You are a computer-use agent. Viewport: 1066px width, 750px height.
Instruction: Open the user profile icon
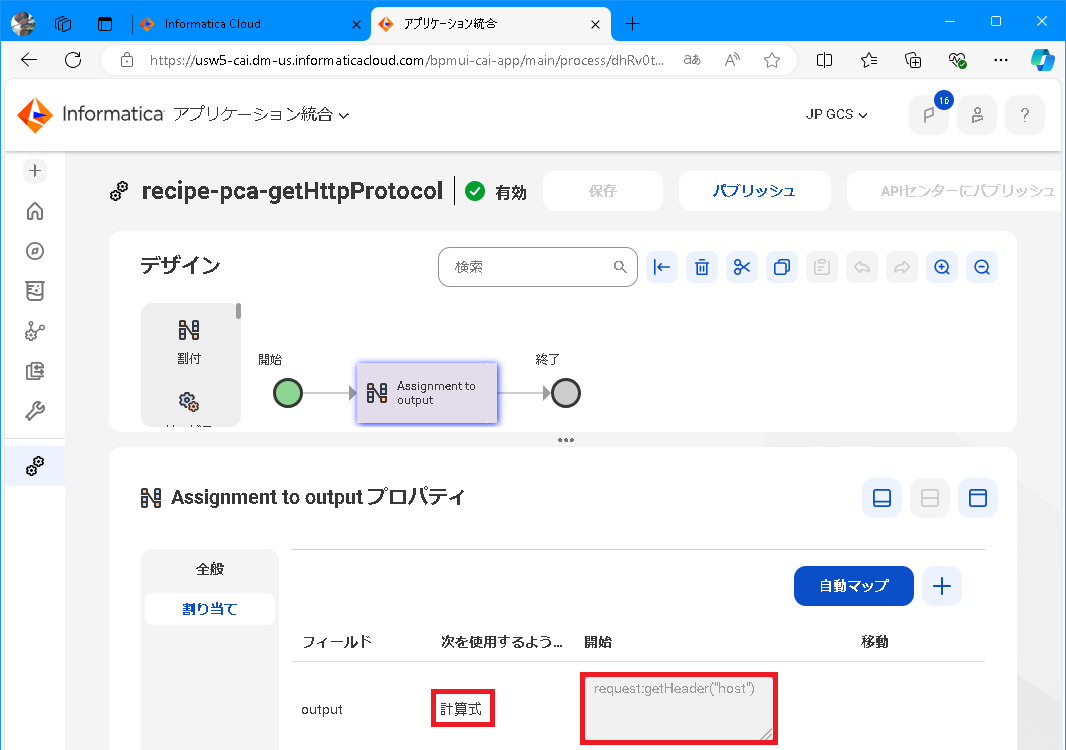(x=977, y=115)
